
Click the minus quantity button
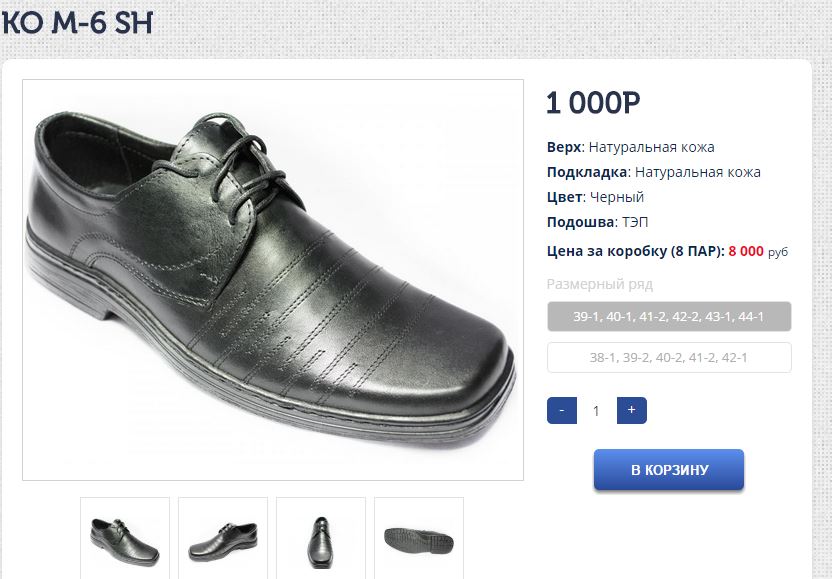point(562,410)
